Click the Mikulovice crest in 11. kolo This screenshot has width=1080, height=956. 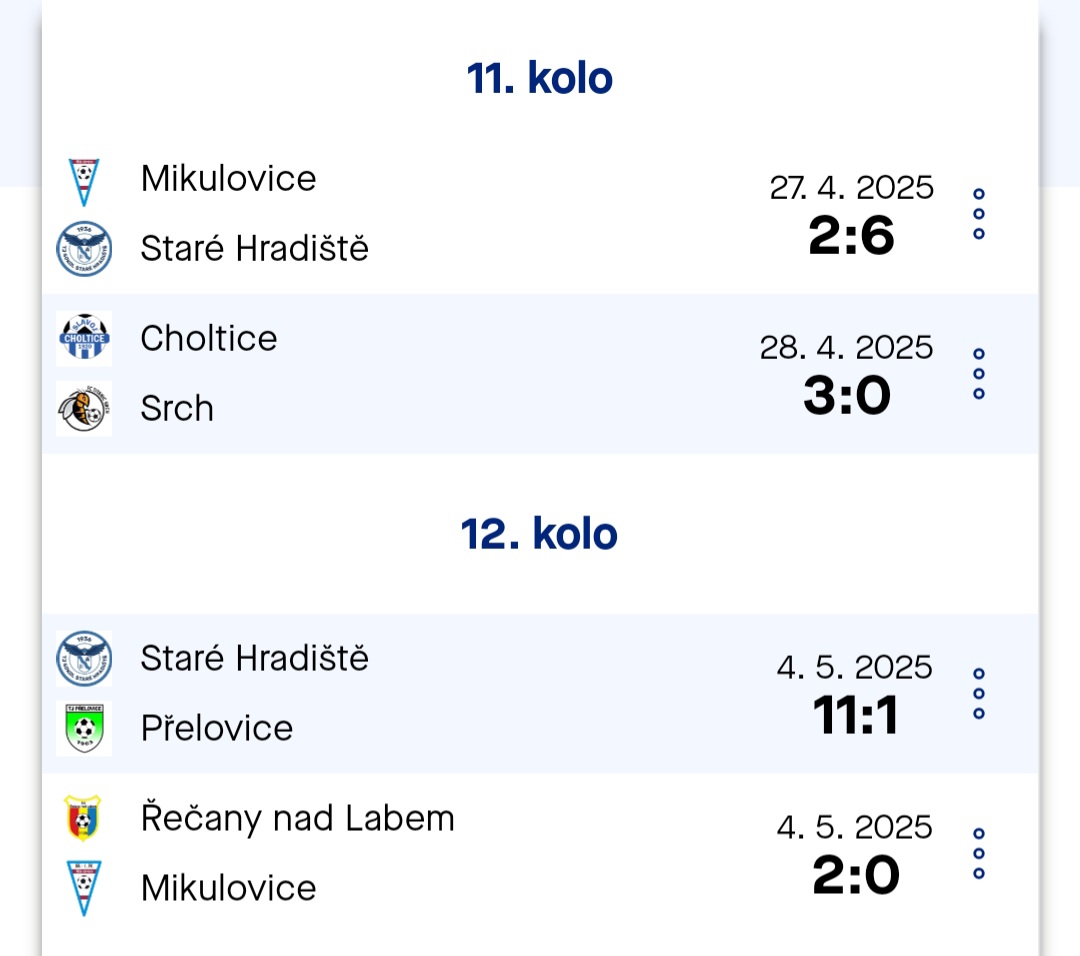click(84, 182)
